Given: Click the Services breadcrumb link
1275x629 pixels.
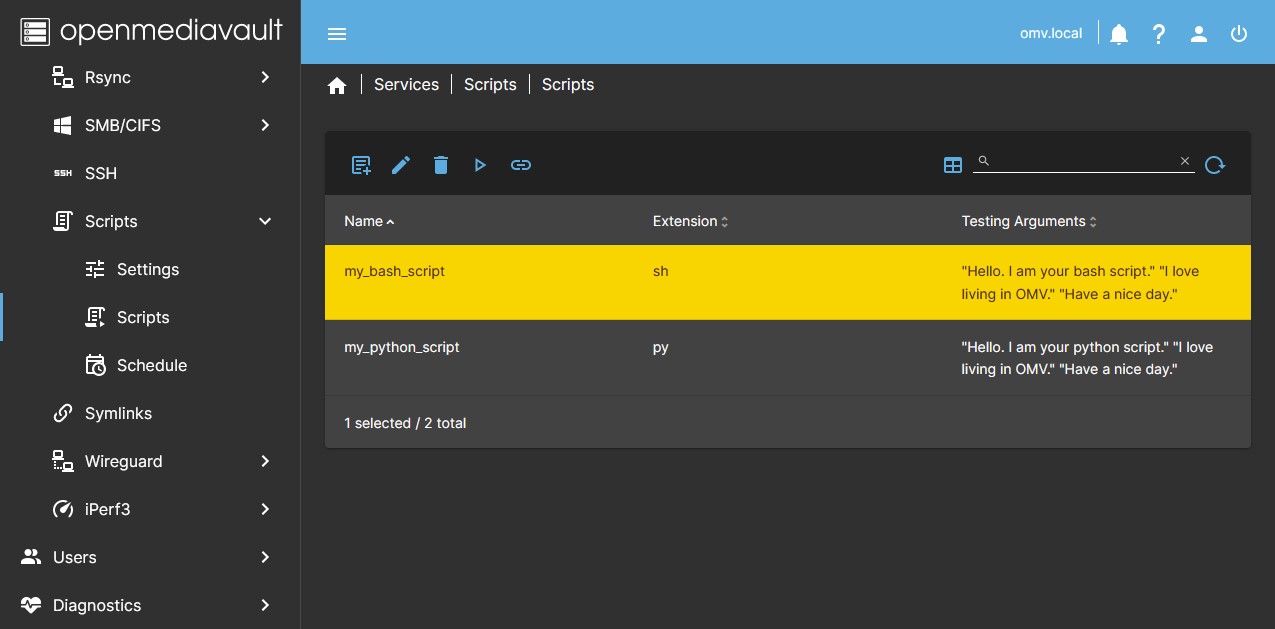Looking at the screenshot, I should tap(406, 85).
